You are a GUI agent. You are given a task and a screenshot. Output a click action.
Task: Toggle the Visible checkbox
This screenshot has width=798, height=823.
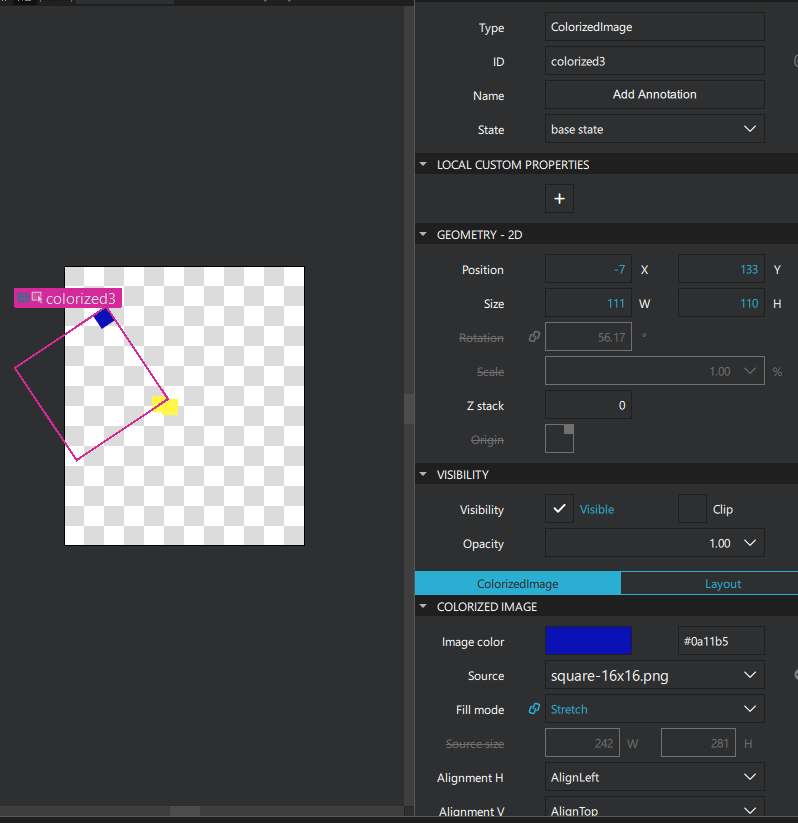coord(559,509)
